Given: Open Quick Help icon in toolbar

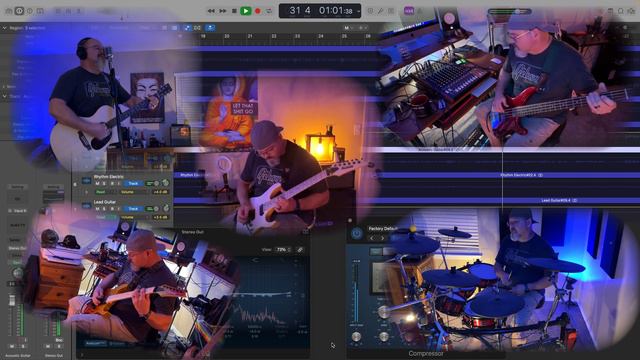Looking at the screenshot, I should pyautogui.click(x=29, y=11).
